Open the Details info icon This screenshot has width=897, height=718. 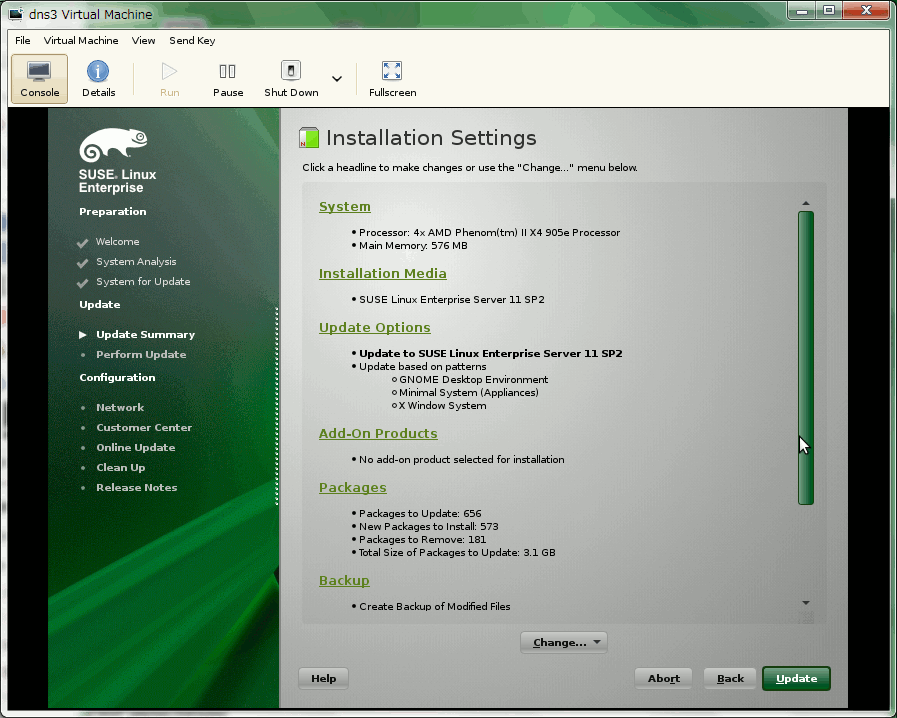(x=98, y=72)
